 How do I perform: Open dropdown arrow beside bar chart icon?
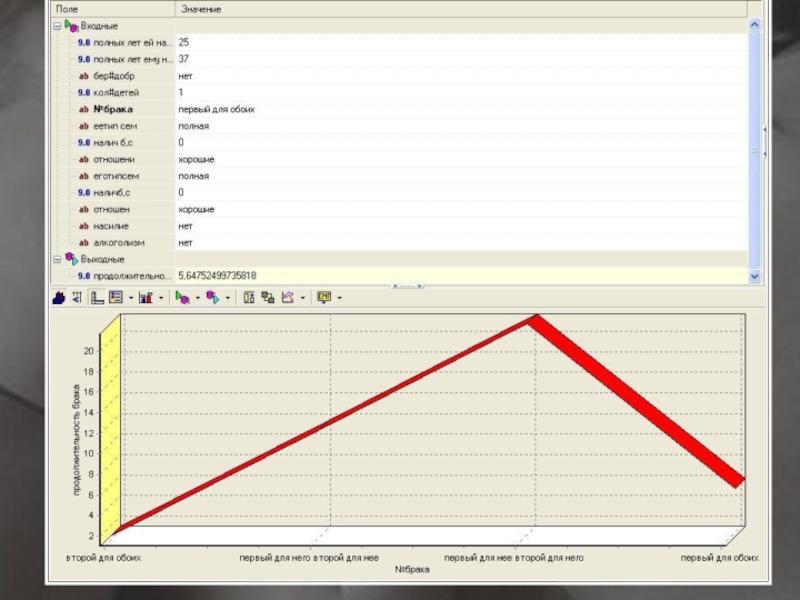click(160, 297)
